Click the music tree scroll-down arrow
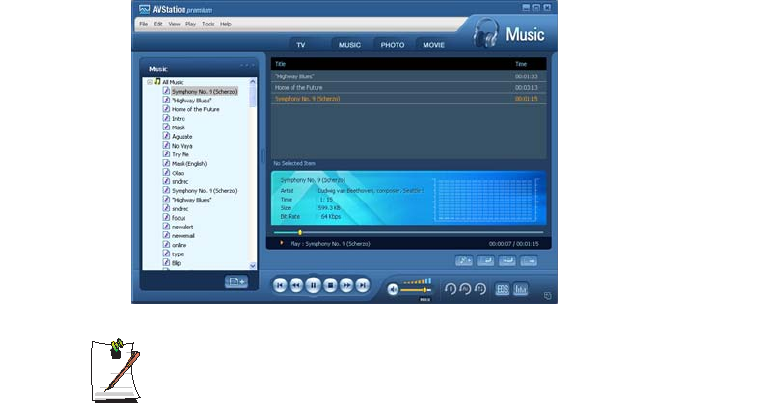Image resolution: width=782 pixels, height=407 pixels. [x=252, y=266]
